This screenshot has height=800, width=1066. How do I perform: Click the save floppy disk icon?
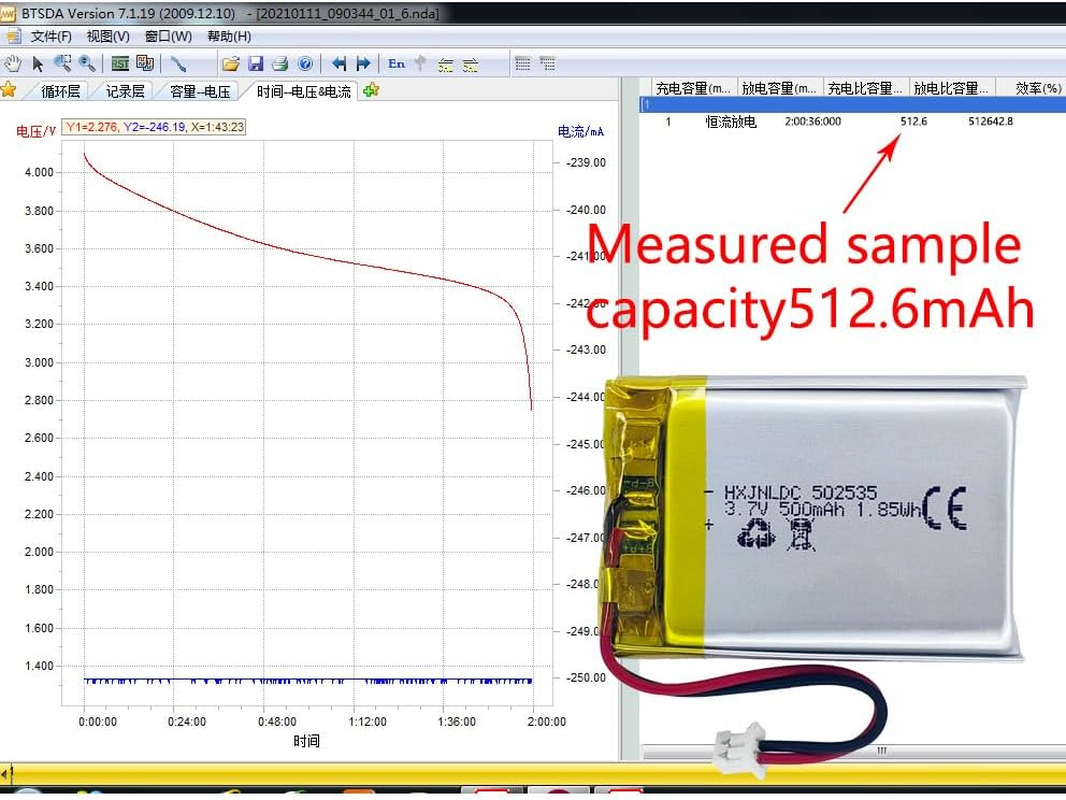(x=256, y=63)
